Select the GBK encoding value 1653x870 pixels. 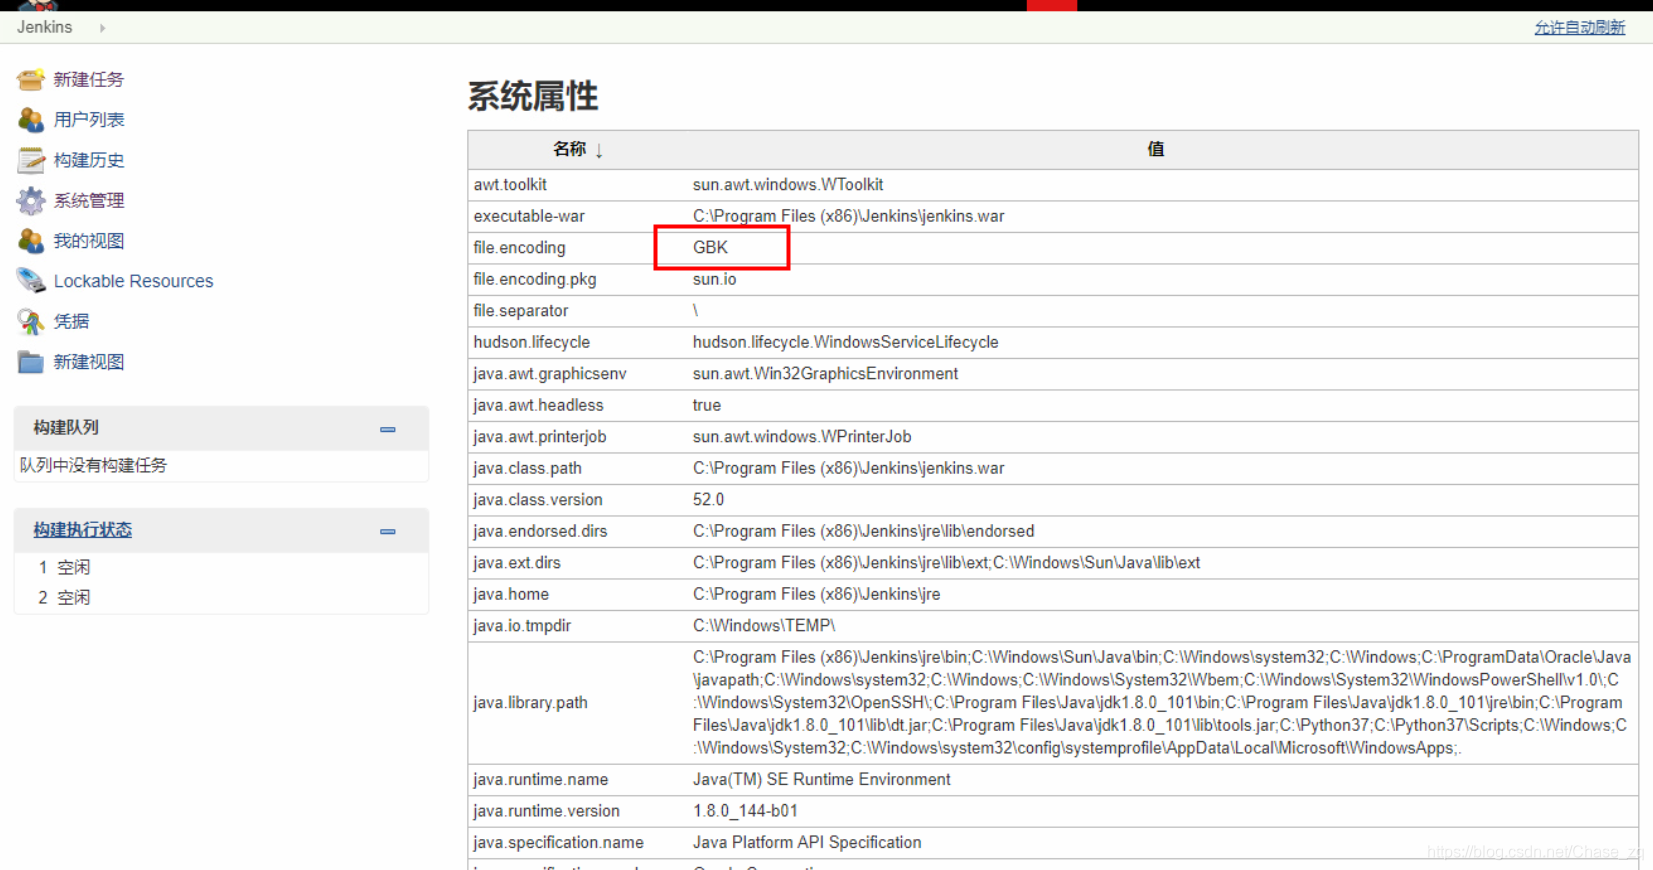click(x=711, y=248)
